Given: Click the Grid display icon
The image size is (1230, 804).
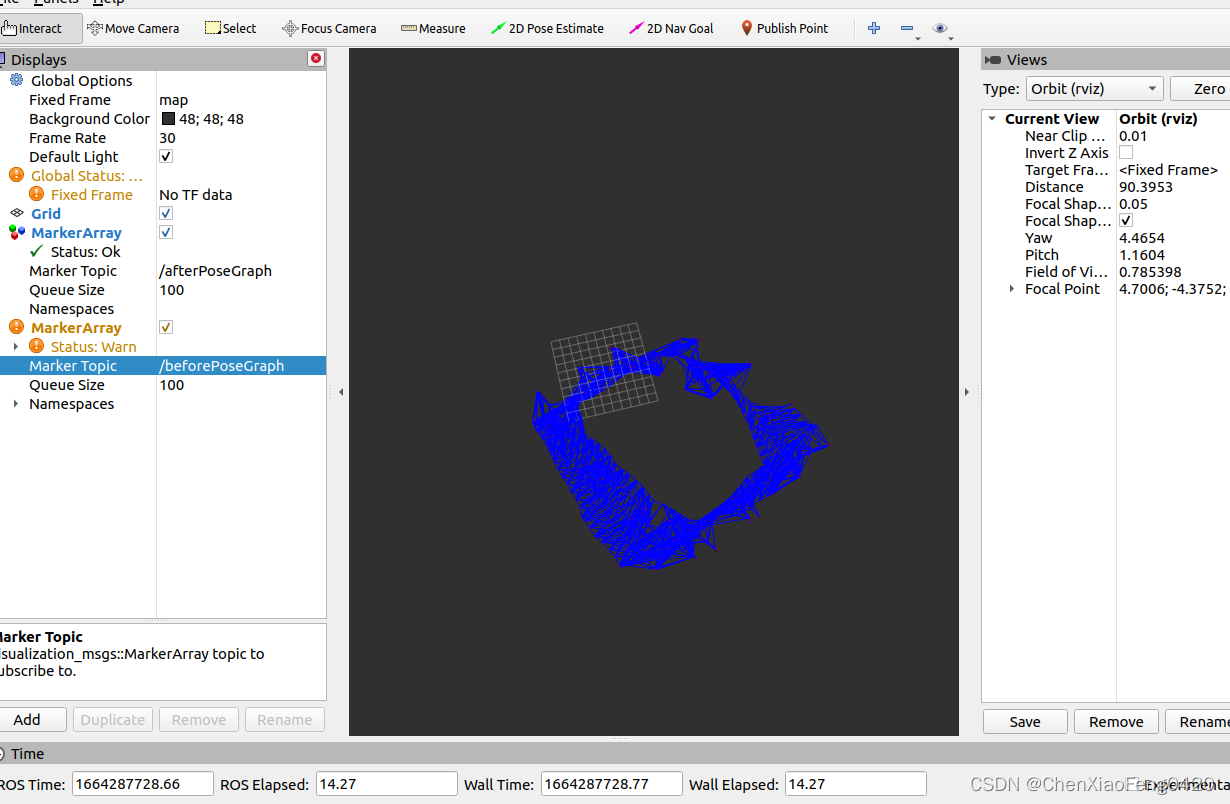Looking at the screenshot, I should (x=16, y=213).
